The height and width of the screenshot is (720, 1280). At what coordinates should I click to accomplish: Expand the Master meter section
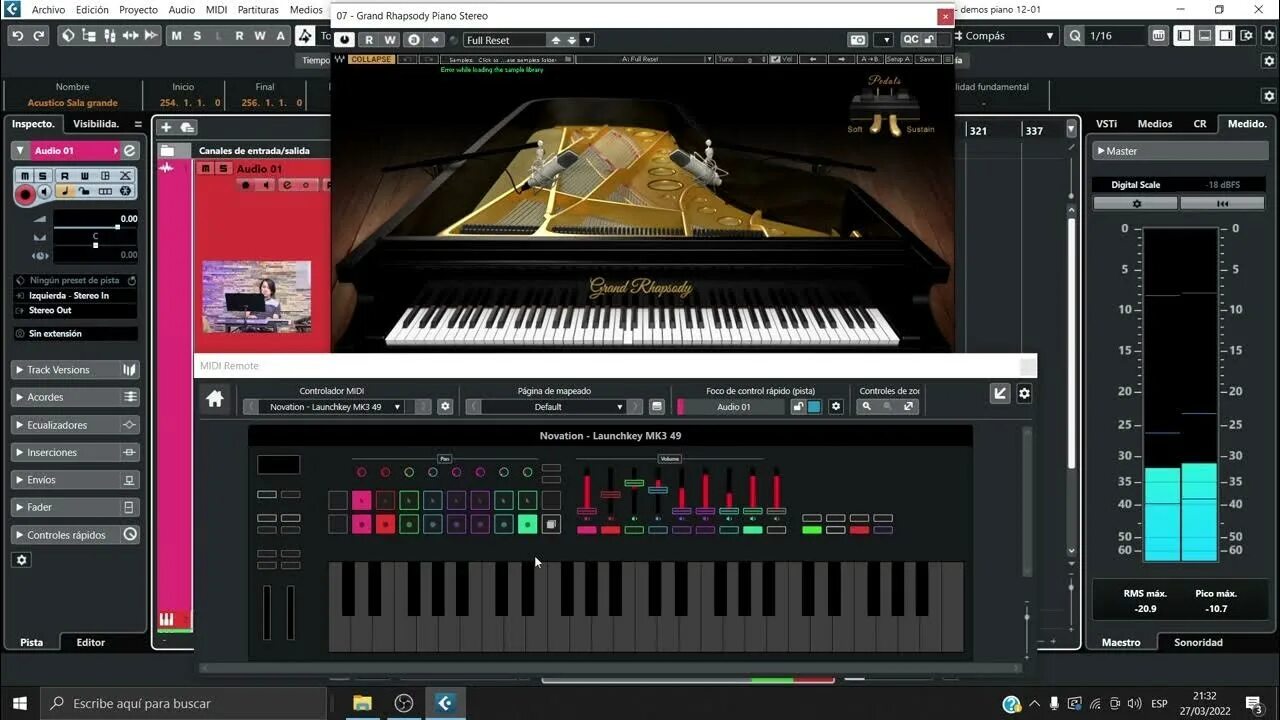(x=1180, y=151)
